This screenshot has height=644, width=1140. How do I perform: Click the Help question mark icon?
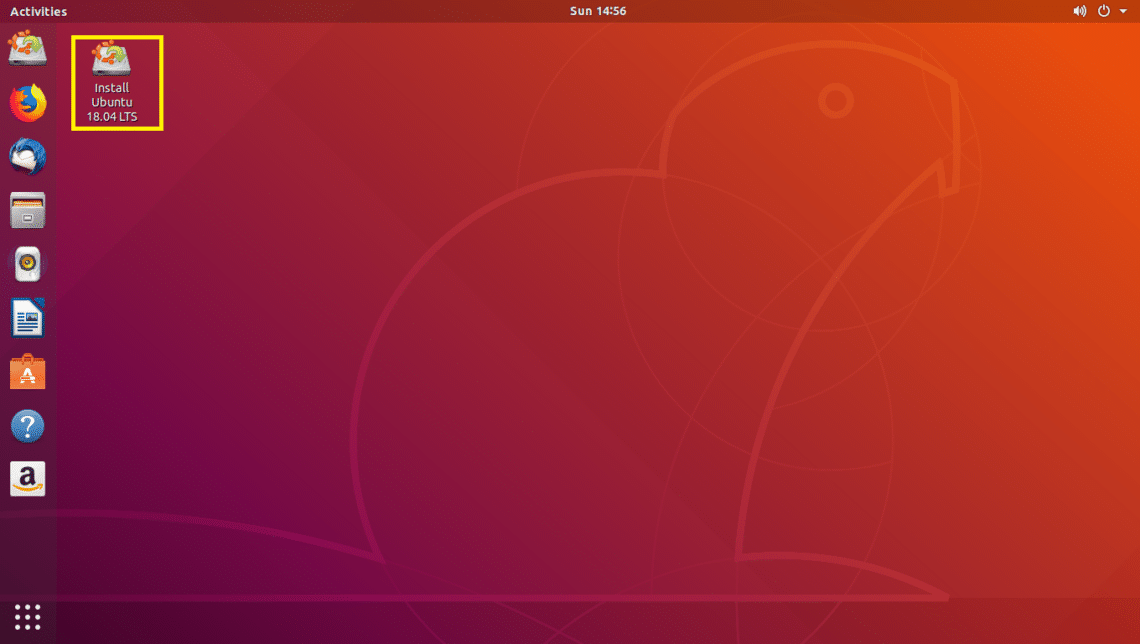click(x=28, y=427)
